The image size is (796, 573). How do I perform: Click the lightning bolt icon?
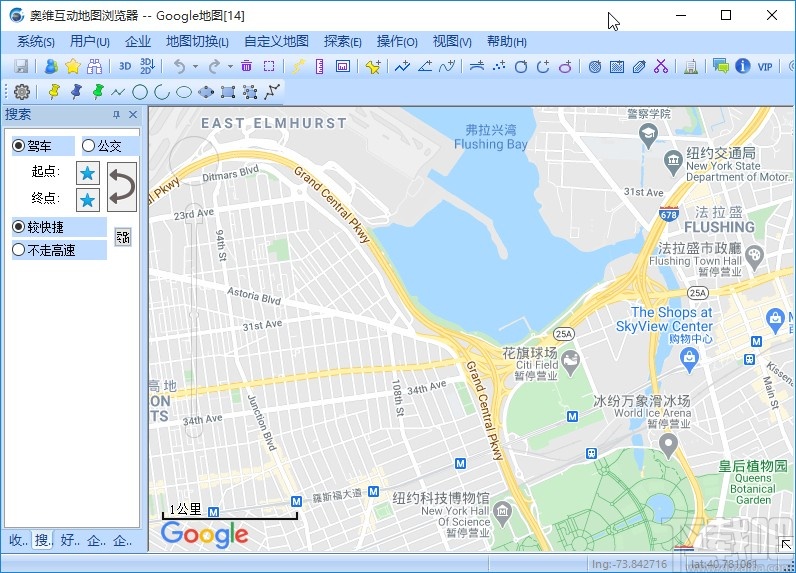299,66
